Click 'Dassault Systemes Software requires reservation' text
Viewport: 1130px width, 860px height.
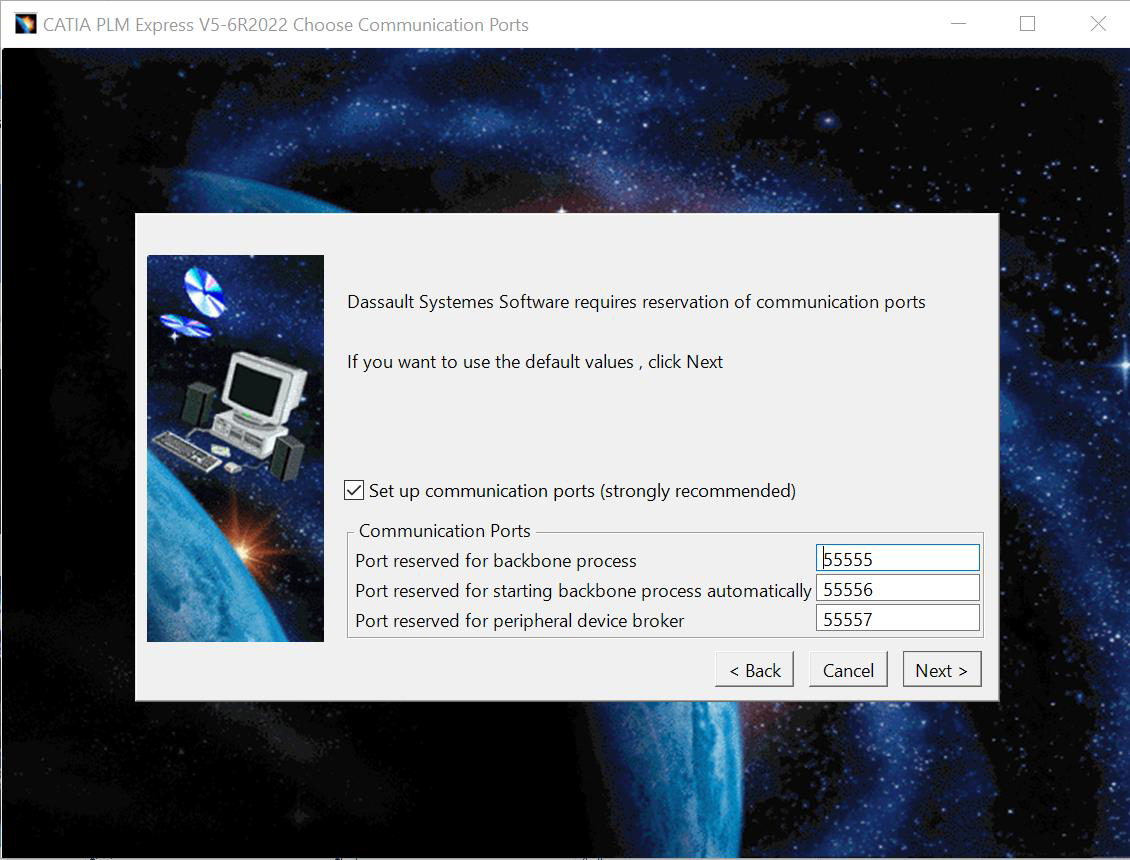pyautogui.click(x=636, y=302)
